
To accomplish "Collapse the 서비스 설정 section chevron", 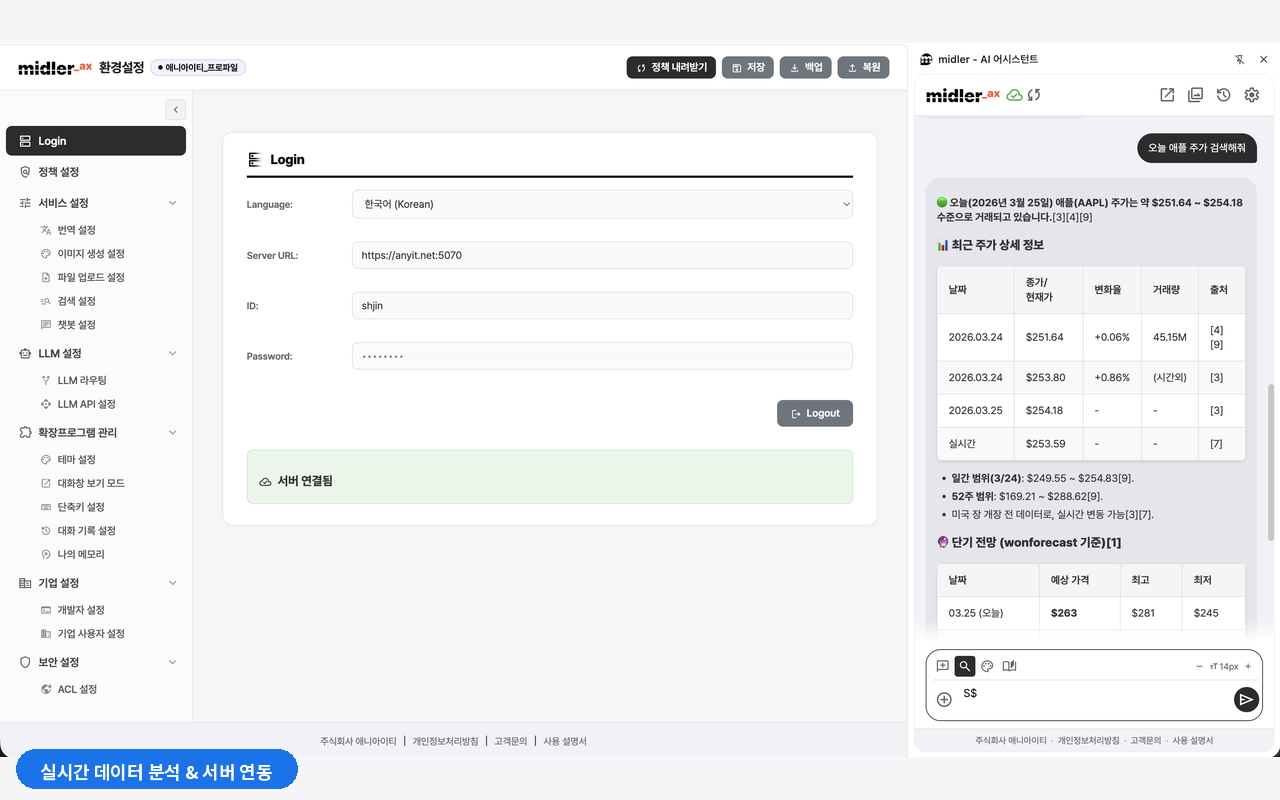I will [172, 203].
